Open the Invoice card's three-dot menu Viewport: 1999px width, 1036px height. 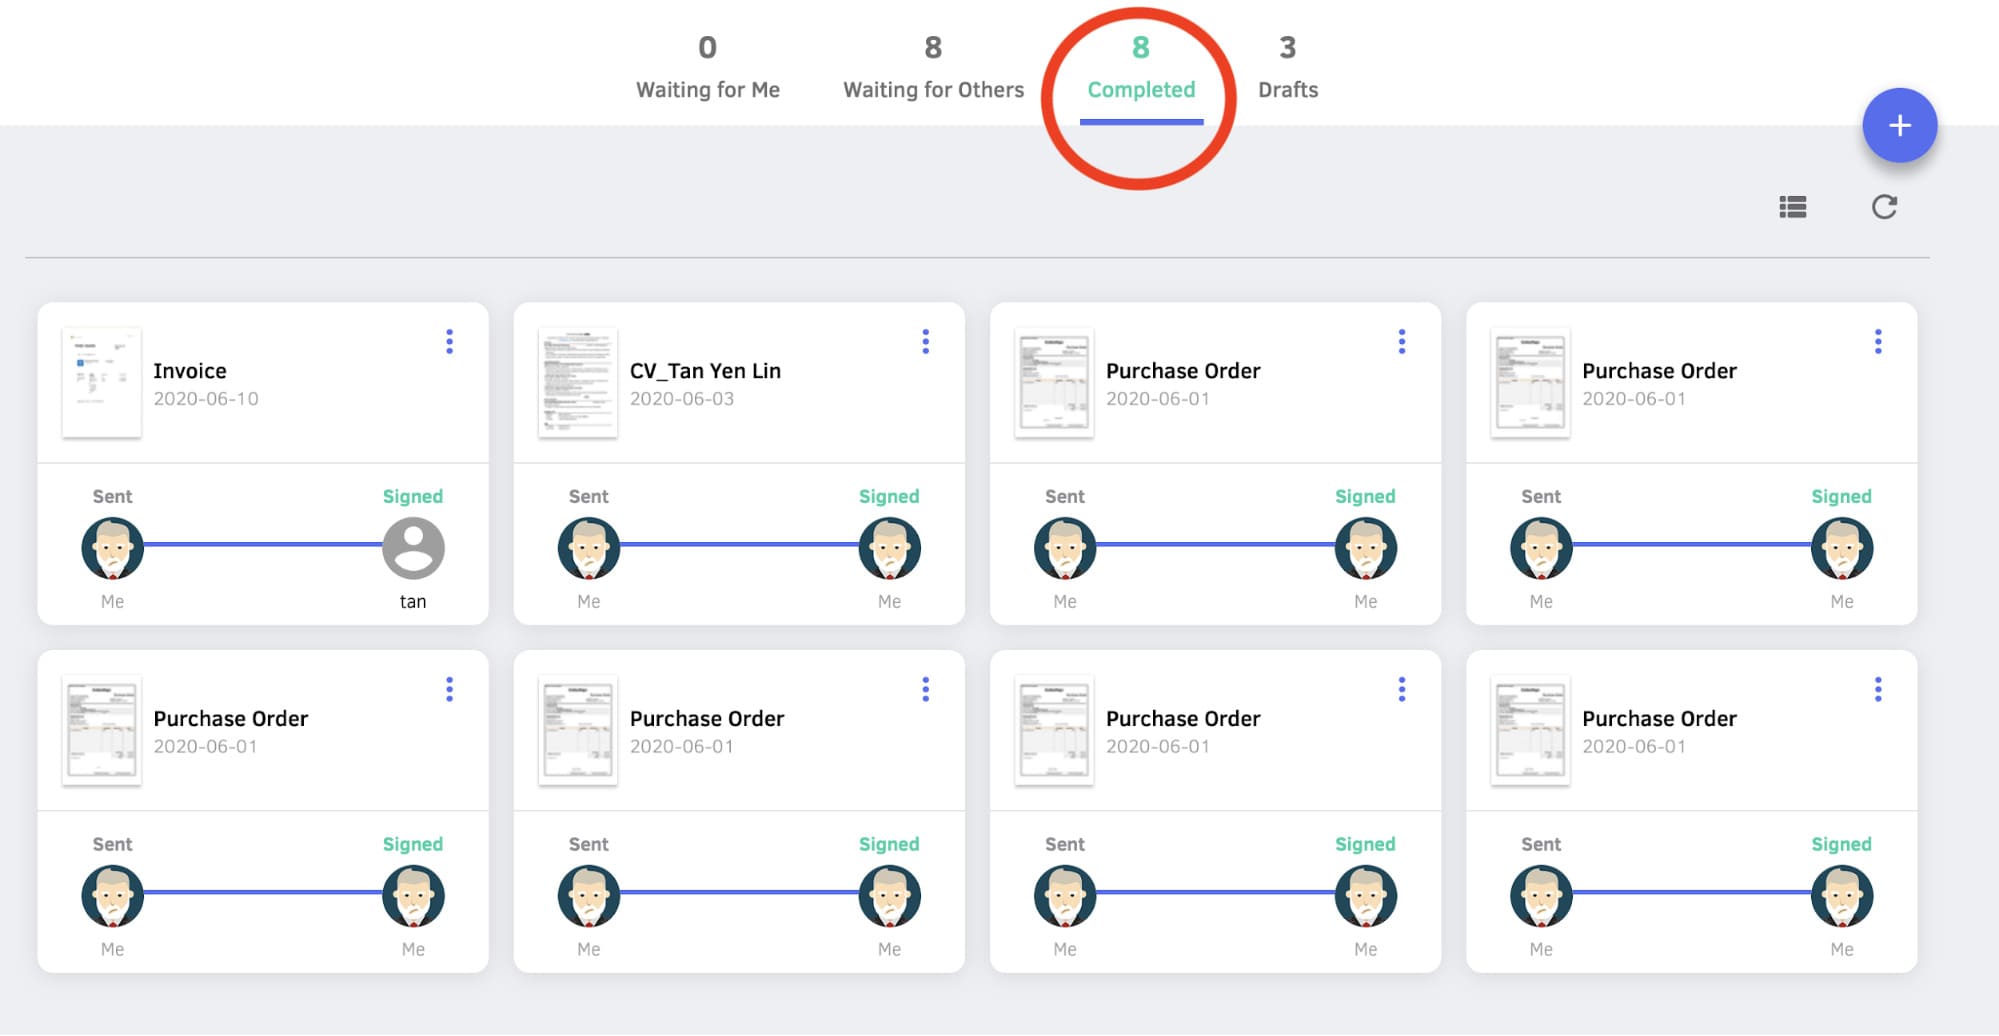pos(449,342)
